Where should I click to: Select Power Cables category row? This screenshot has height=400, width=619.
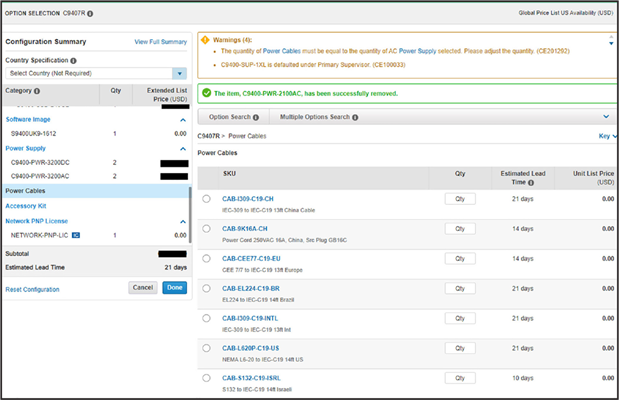tap(96, 191)
